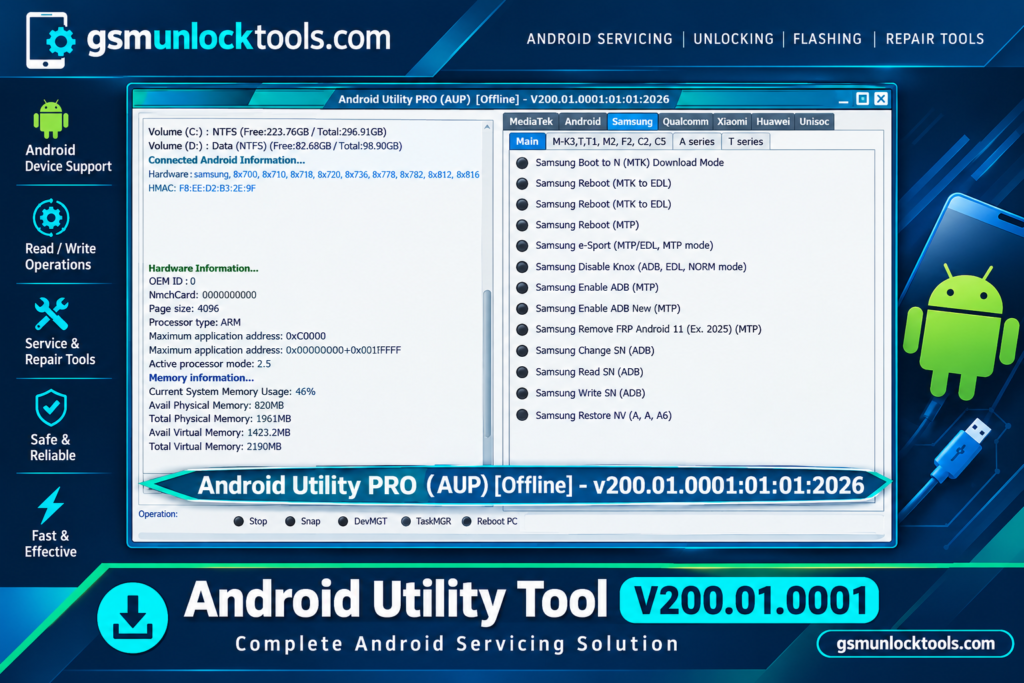Click ANDROID SERVICING in the header
The height and width of the screenshot is (683, 1024).
point(600,39)
